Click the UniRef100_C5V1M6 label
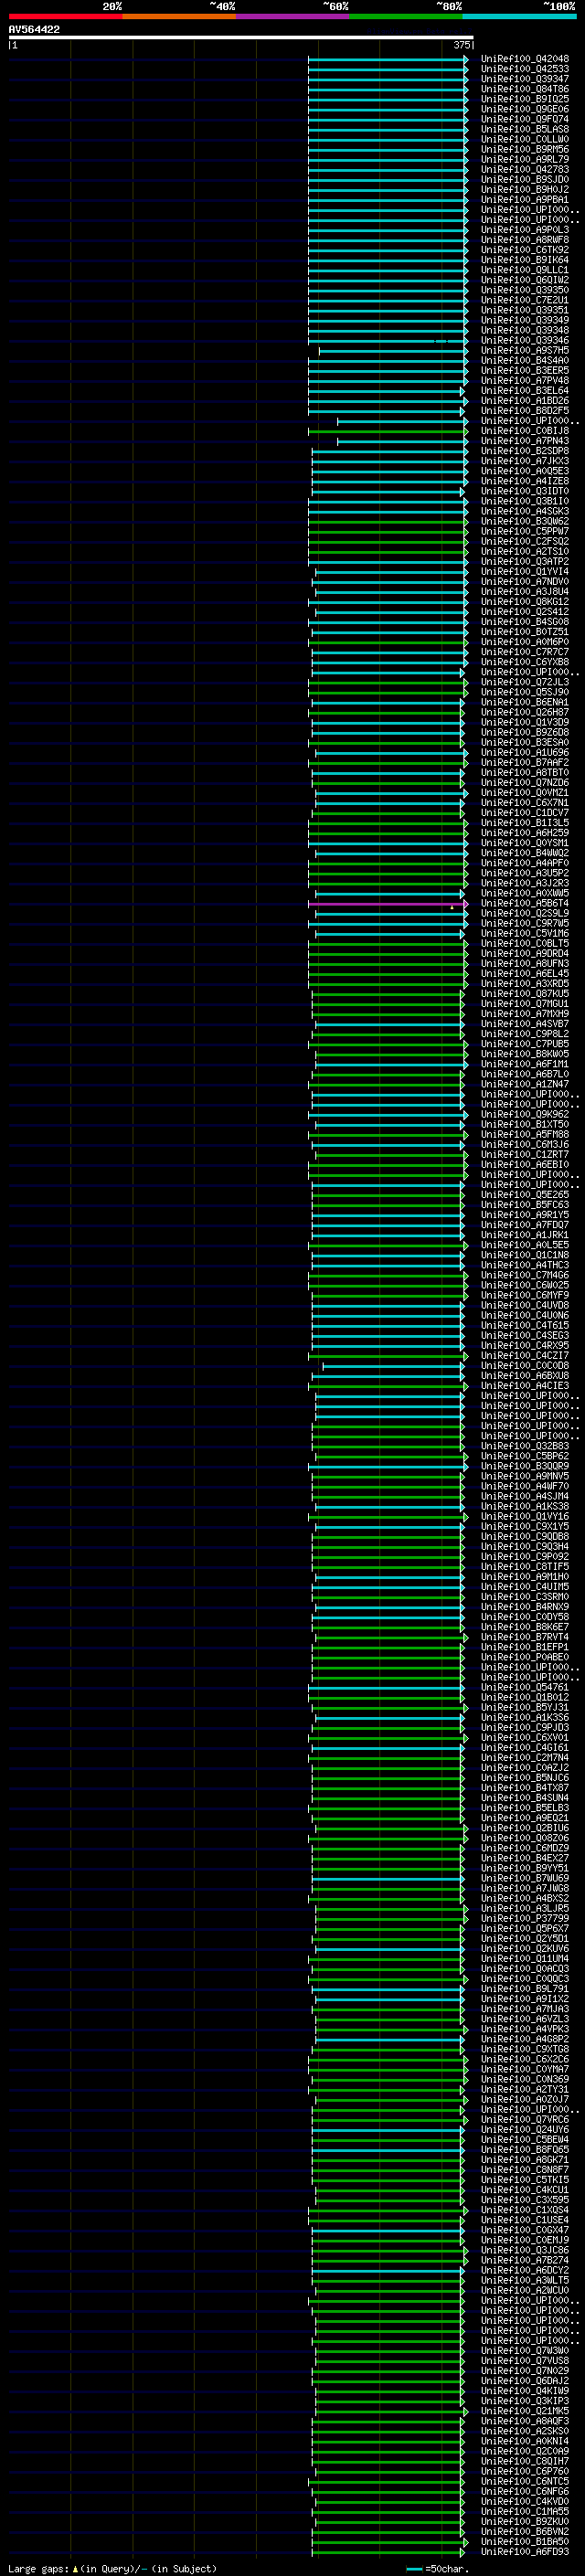585x2576 pixels. point(525,933)
